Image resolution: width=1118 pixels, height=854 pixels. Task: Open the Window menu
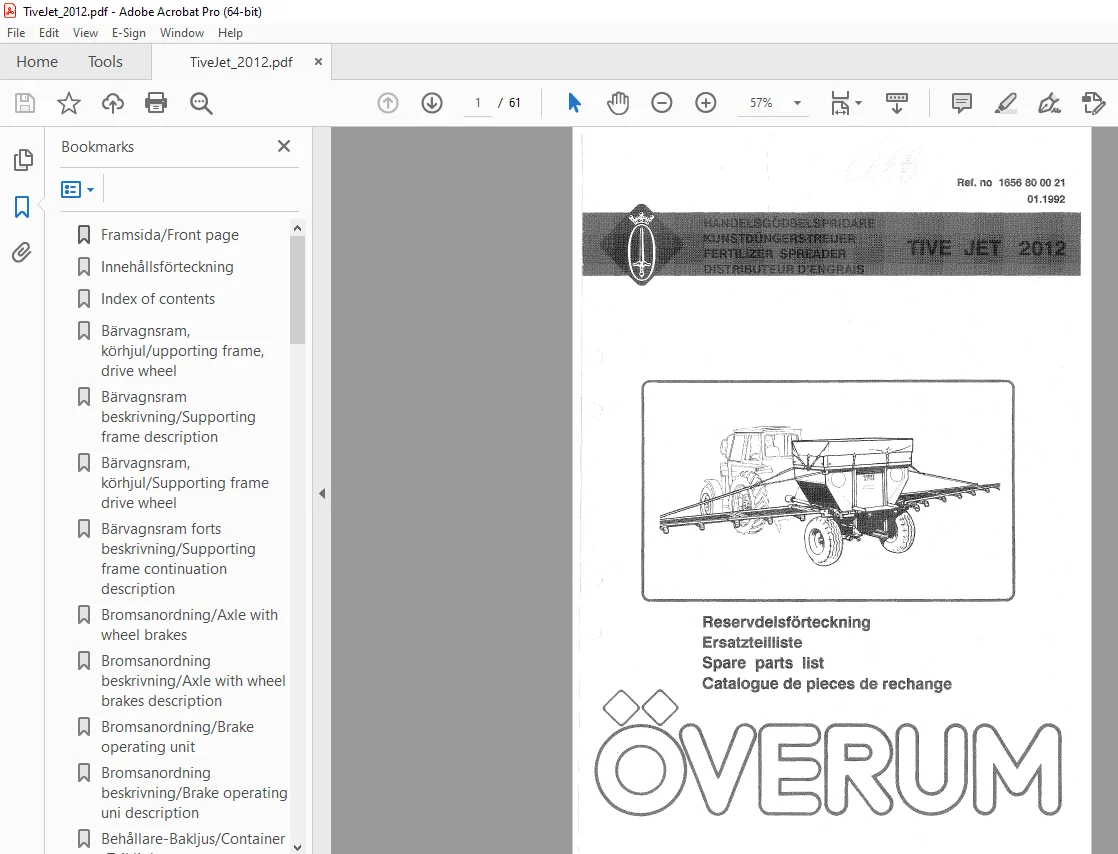(x=182, y=33)
